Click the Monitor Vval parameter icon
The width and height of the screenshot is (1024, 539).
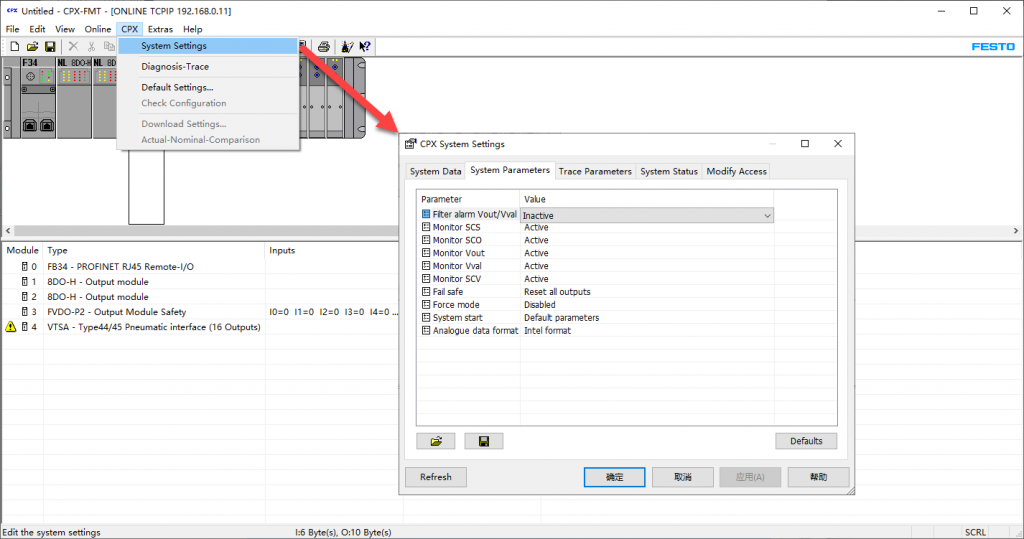point(426,266)
